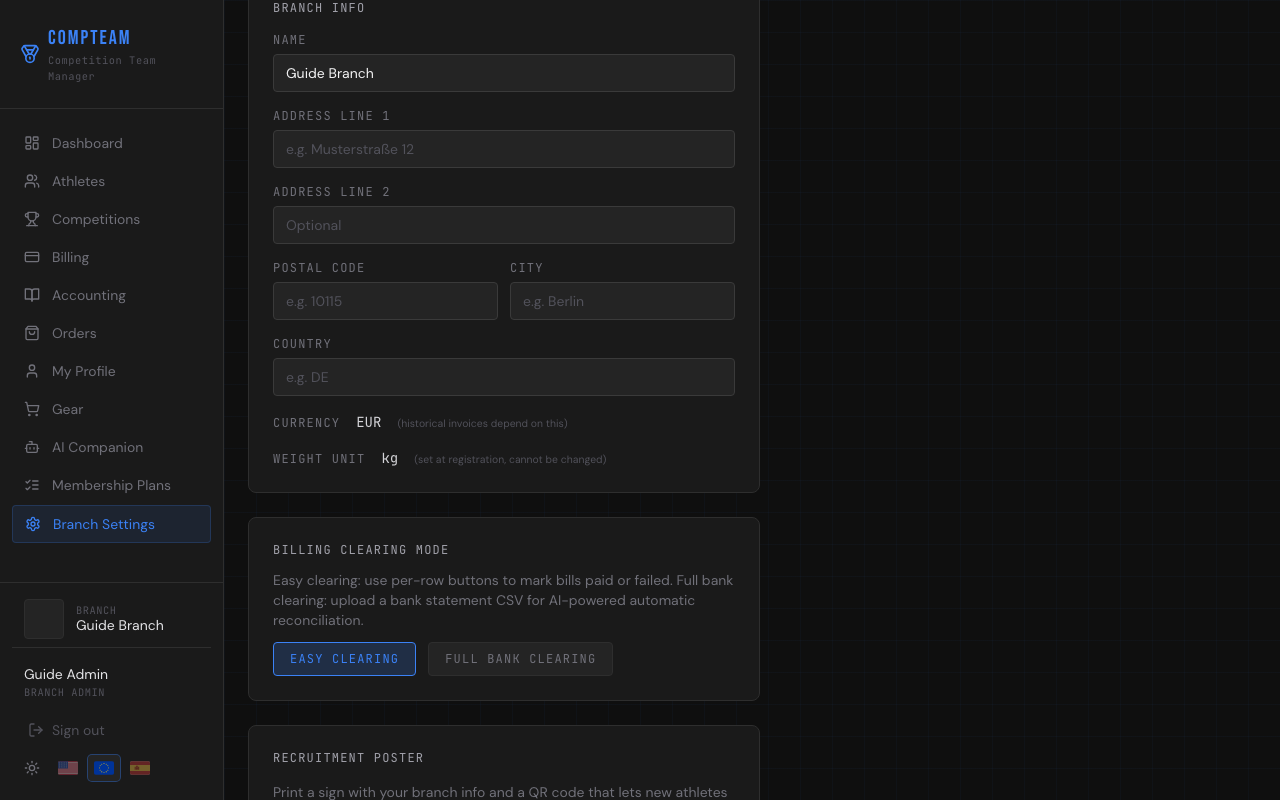Click the Recruitment Poster heading
The width and height of the screenshot is (1280, 800).
pos(348,758)
